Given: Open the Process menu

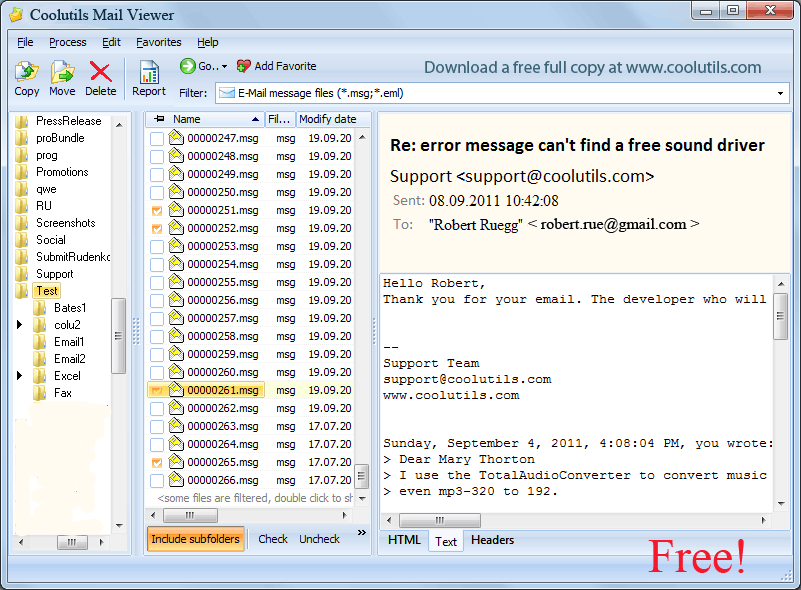Looking at the screenshot, I should (x=67, y=42).
